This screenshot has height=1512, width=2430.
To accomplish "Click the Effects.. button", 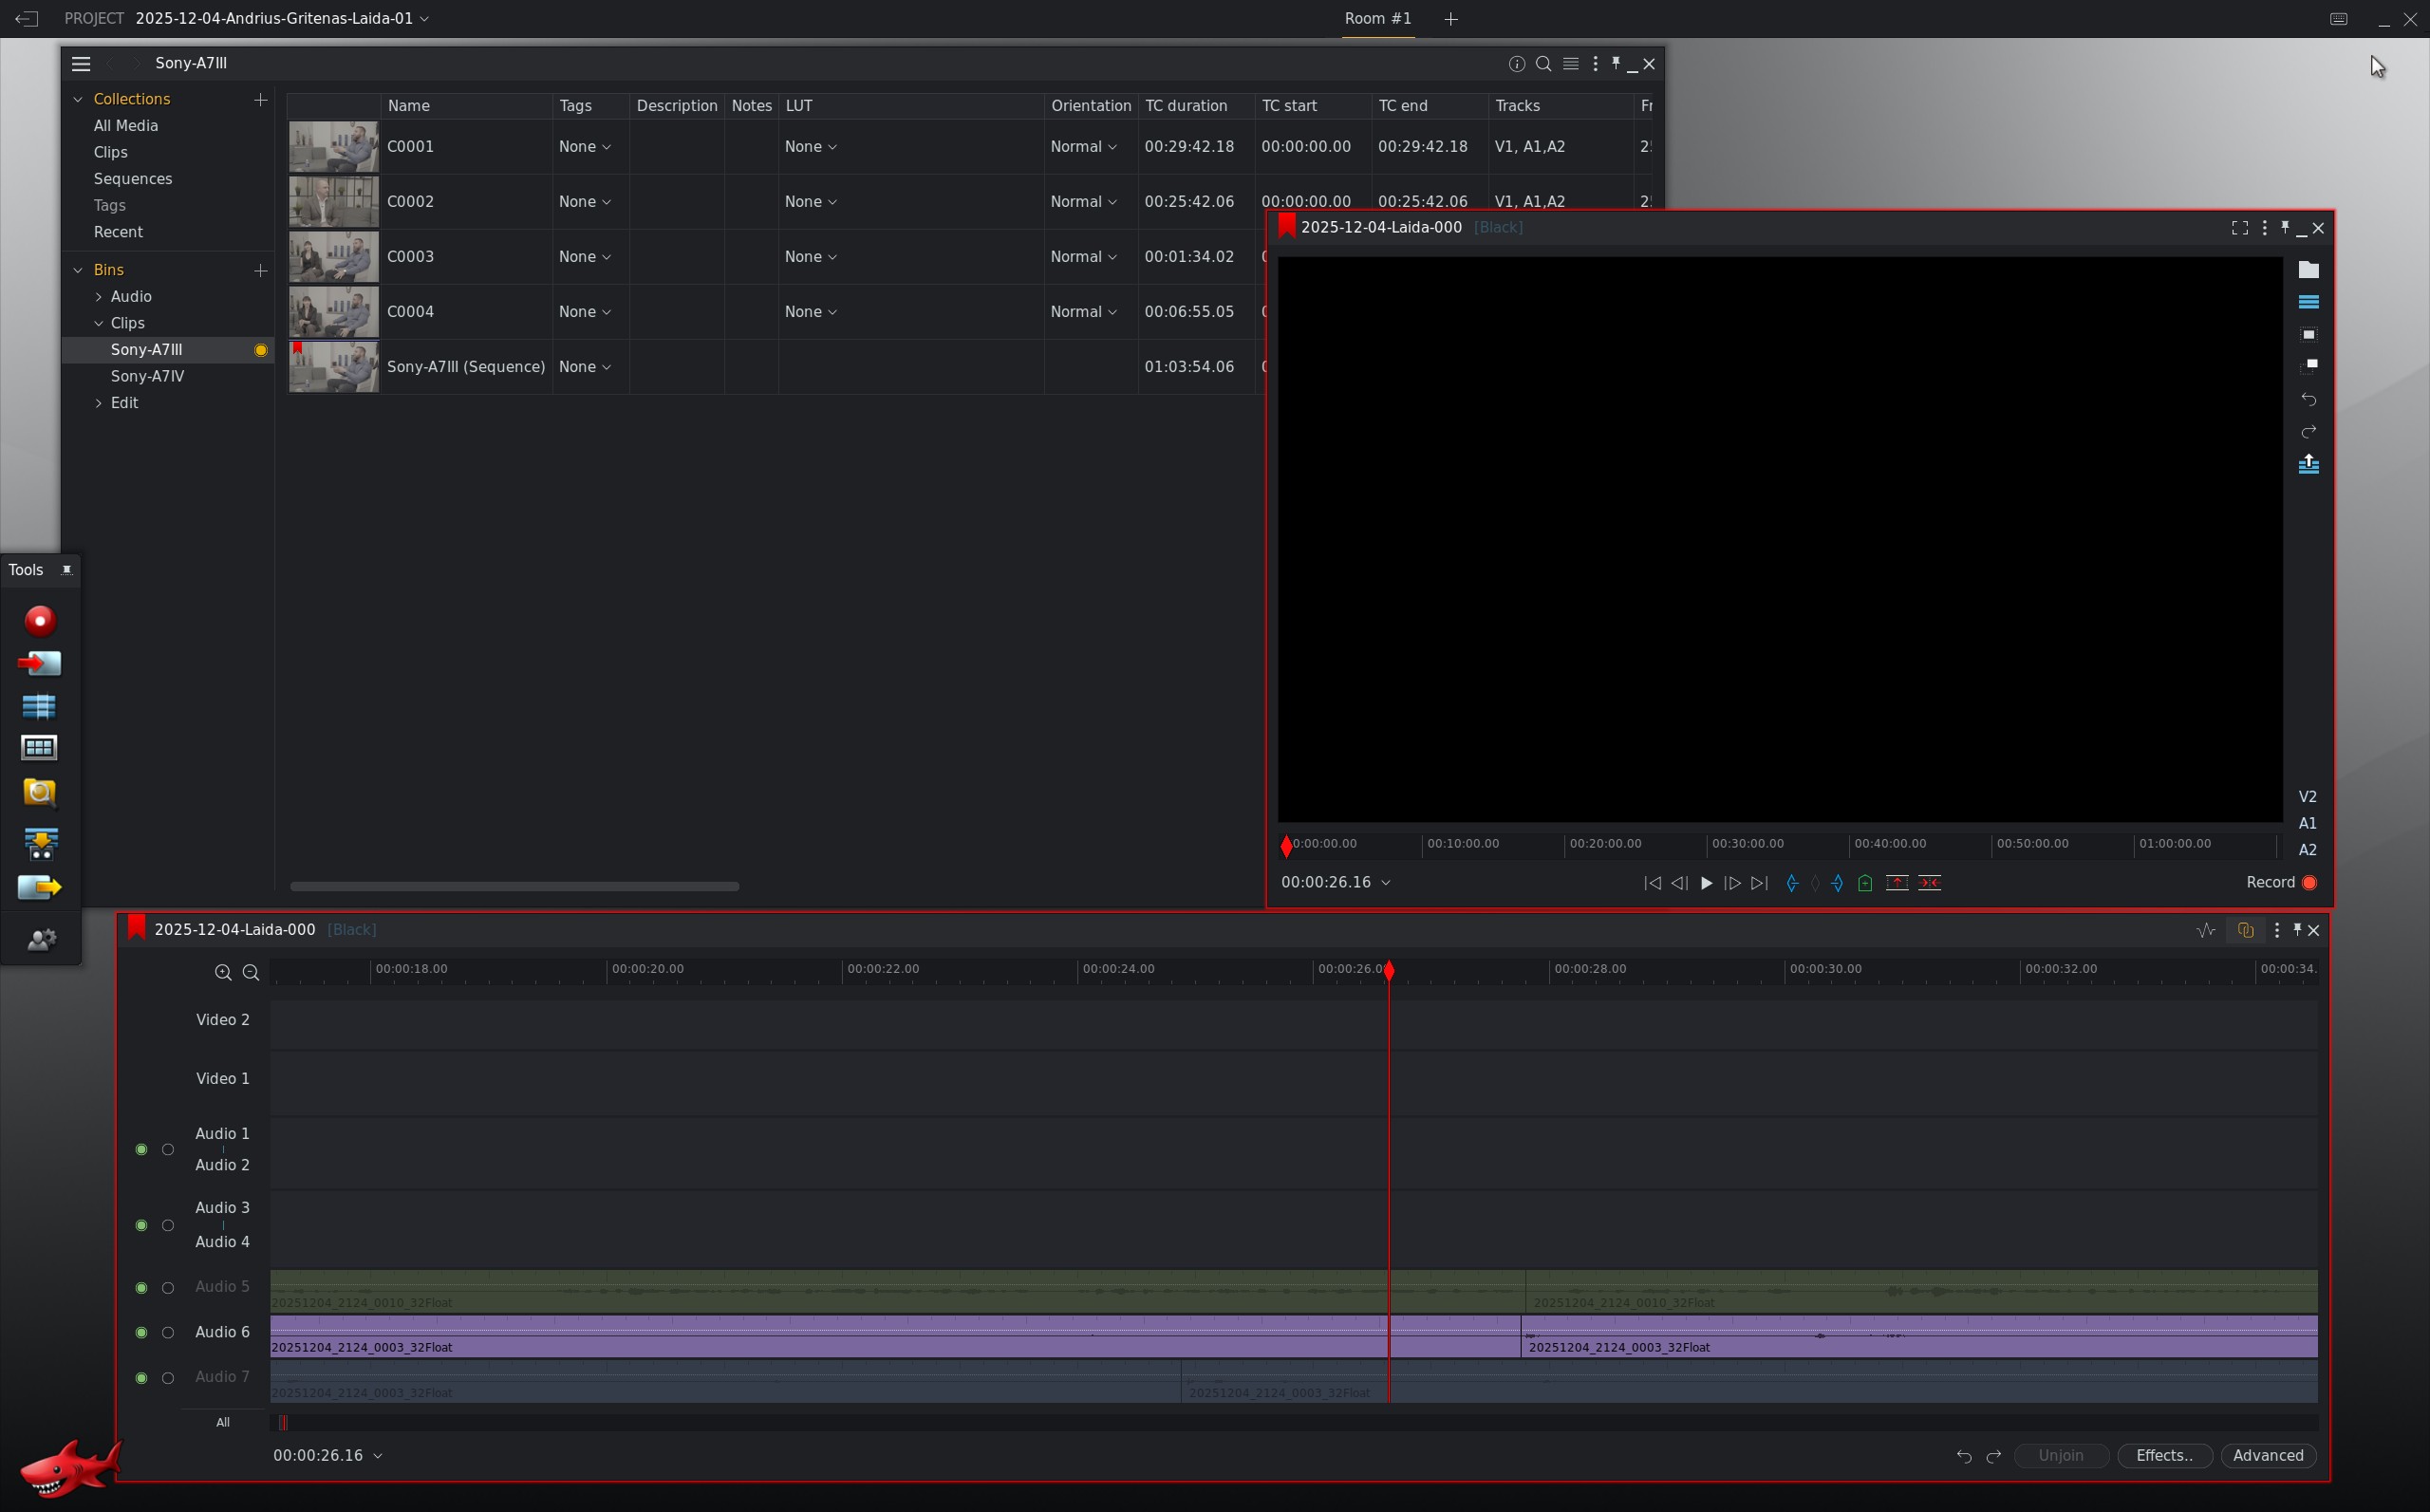I will (x=2164, y=1456).
